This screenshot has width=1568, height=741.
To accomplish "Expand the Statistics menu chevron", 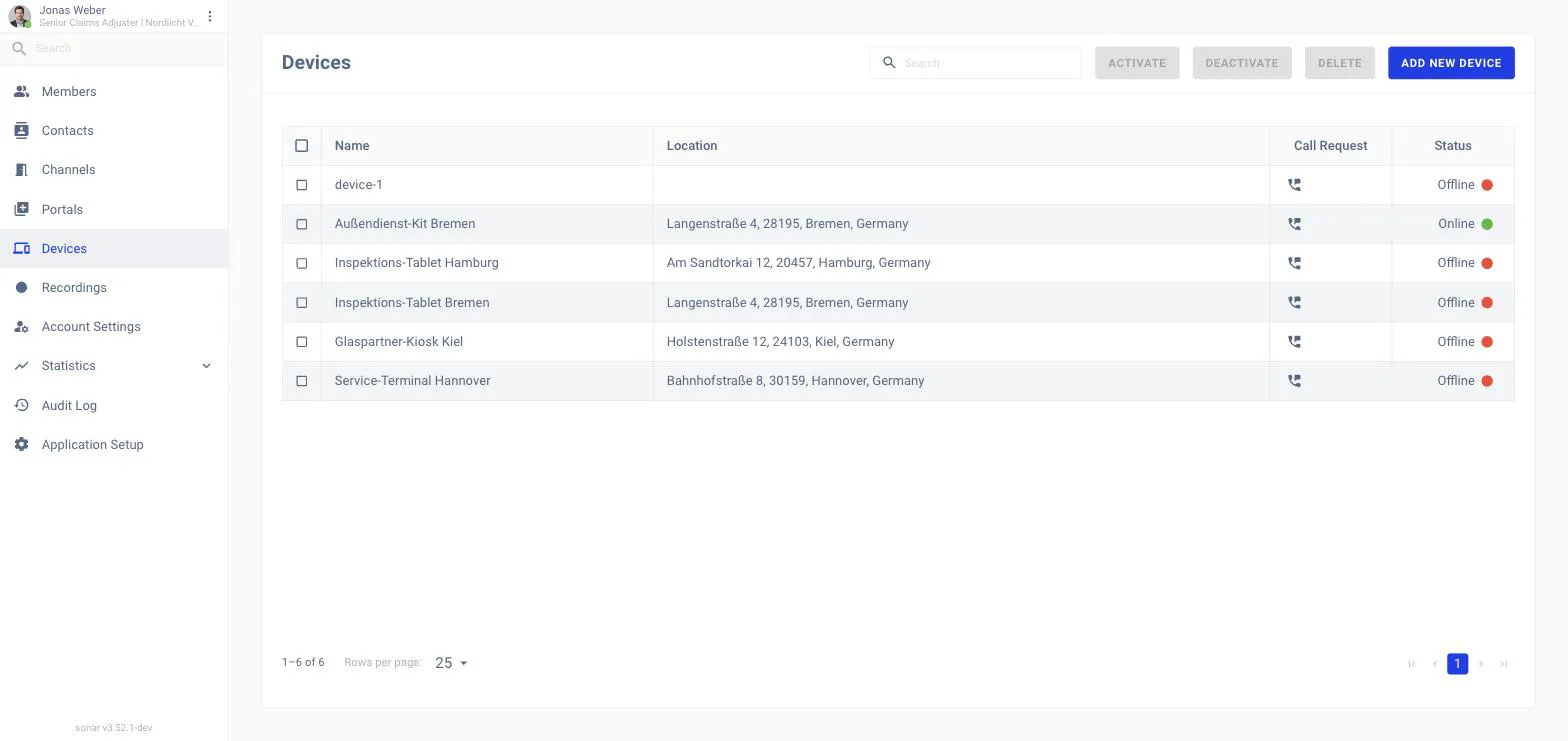I will click(207, 366).
